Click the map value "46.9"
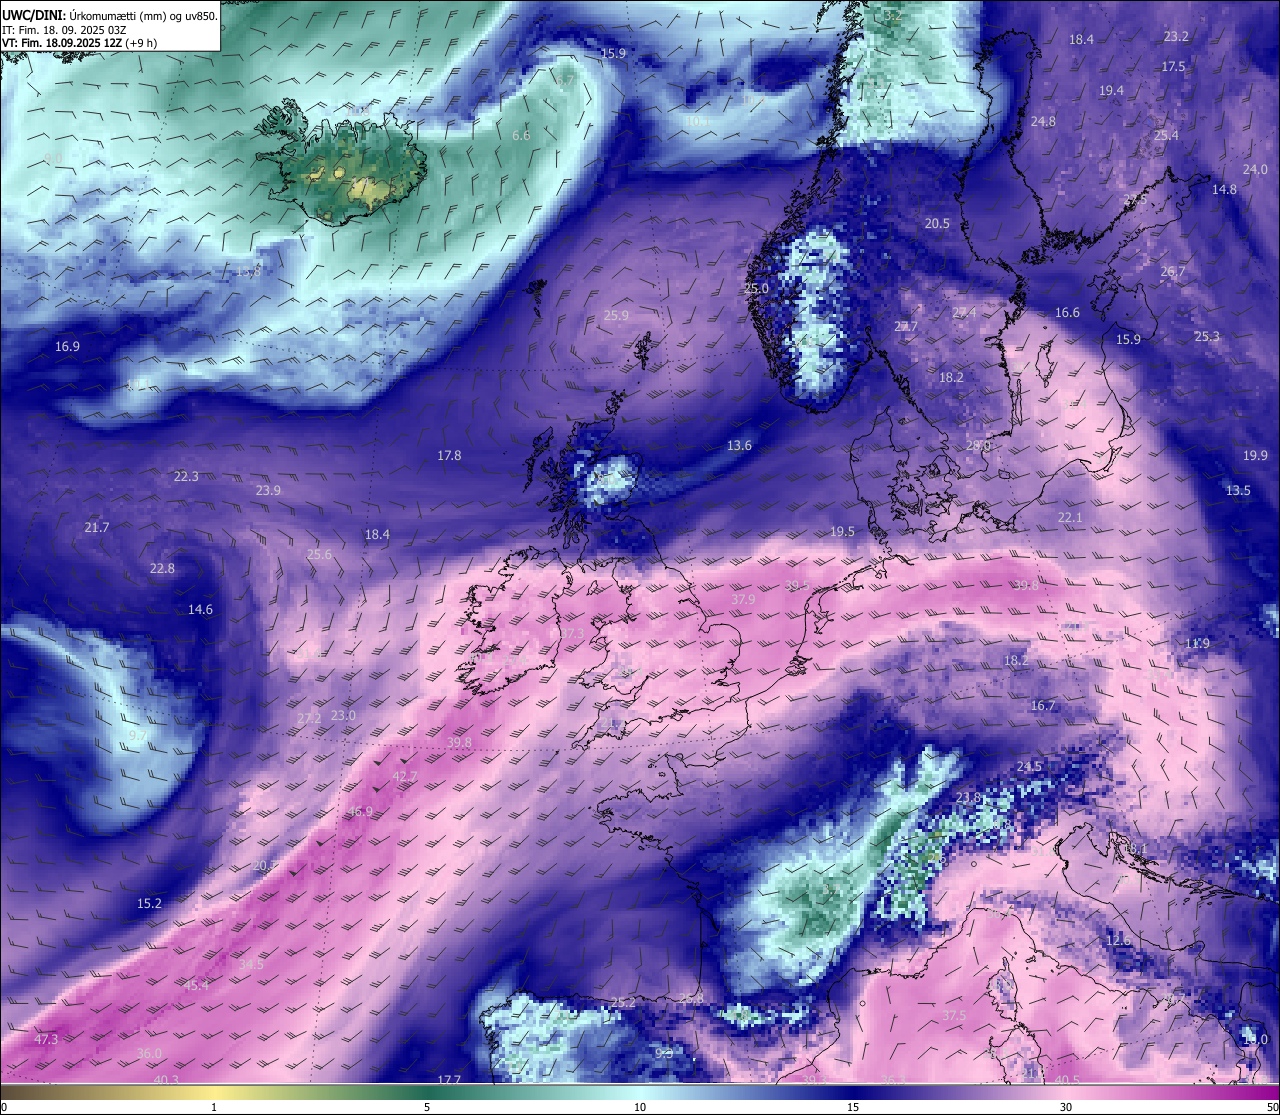The width and height of the screenshot is (1280, 1115). [x=360, y=812]
